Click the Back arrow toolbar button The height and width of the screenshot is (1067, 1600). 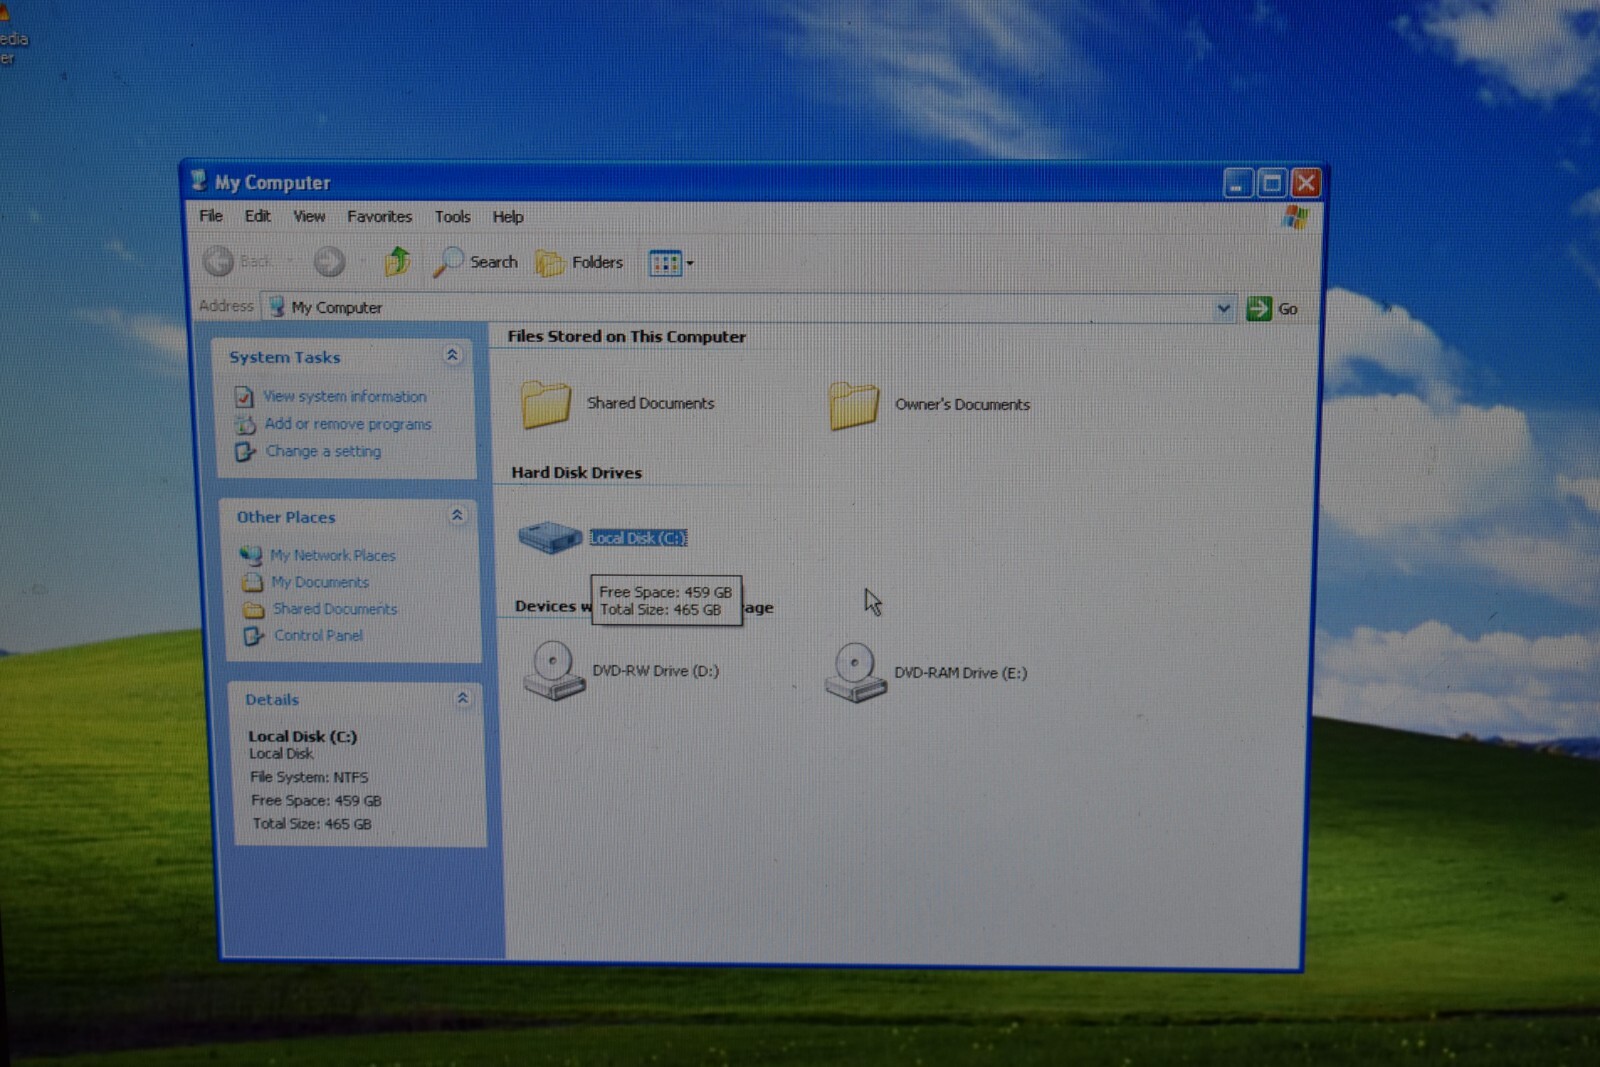point(218,261)
